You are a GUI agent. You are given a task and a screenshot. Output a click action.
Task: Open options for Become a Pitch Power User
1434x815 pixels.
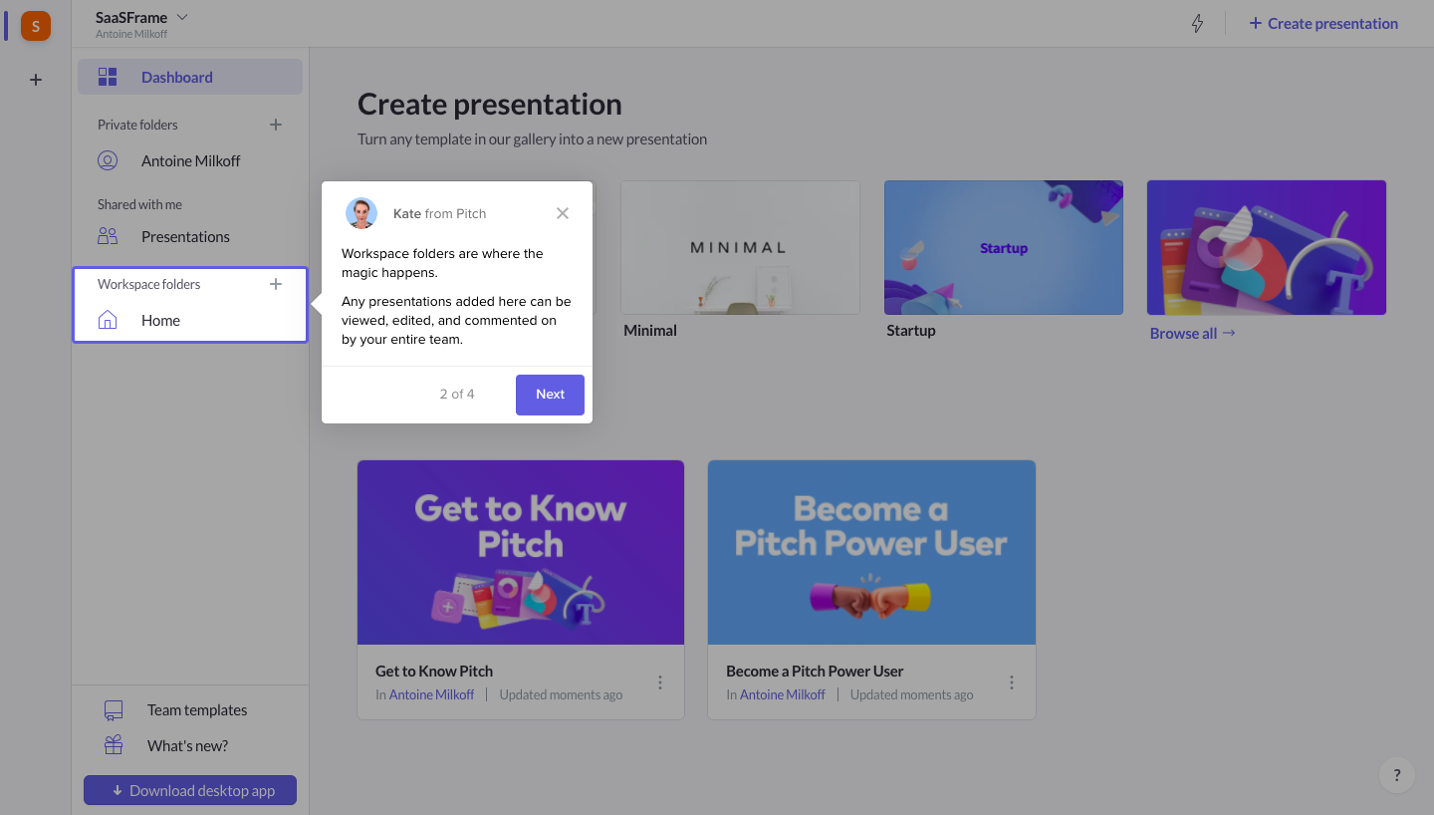(1011, 682)
